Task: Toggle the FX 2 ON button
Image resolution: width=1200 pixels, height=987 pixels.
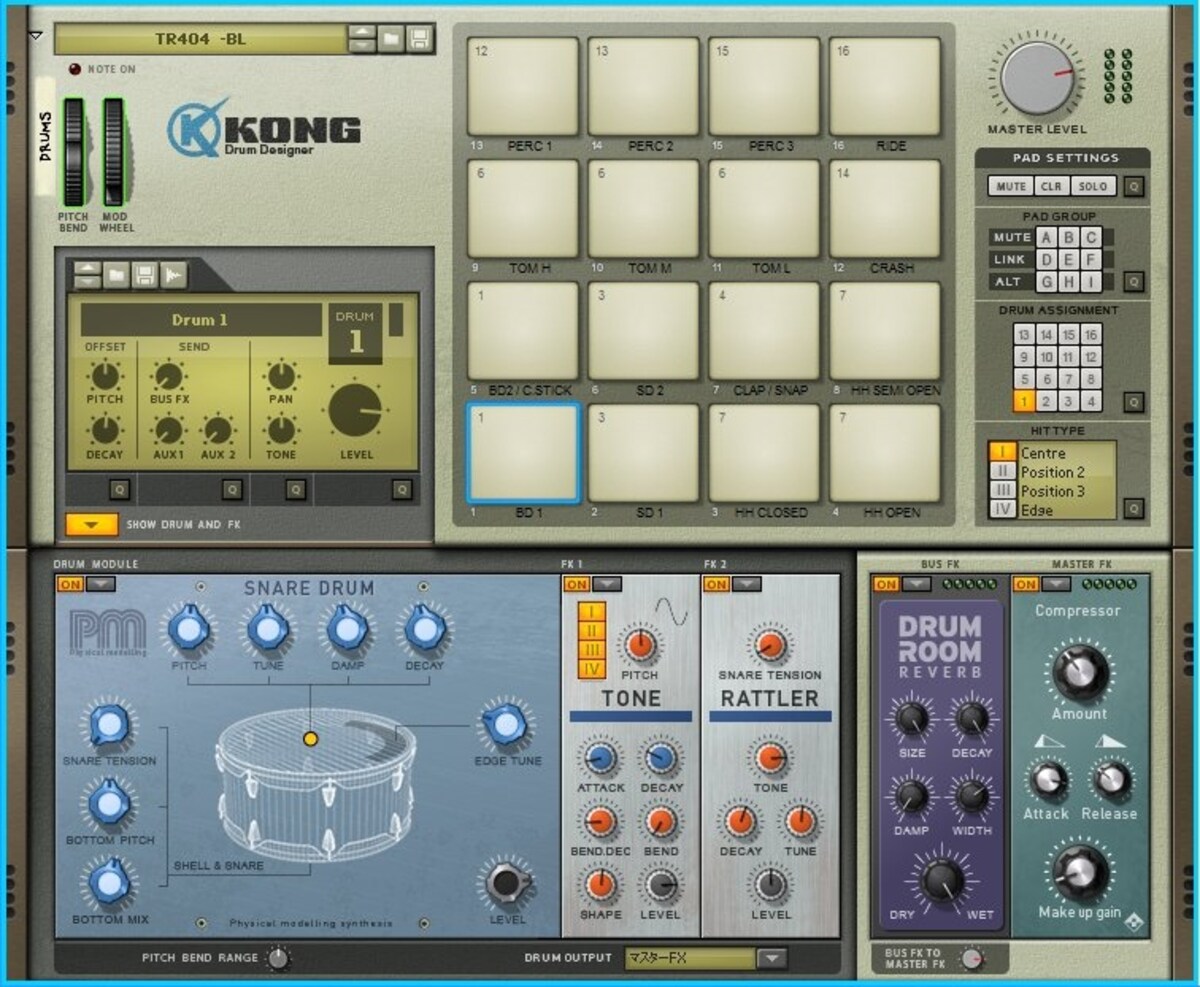Action: pos(717,584)
